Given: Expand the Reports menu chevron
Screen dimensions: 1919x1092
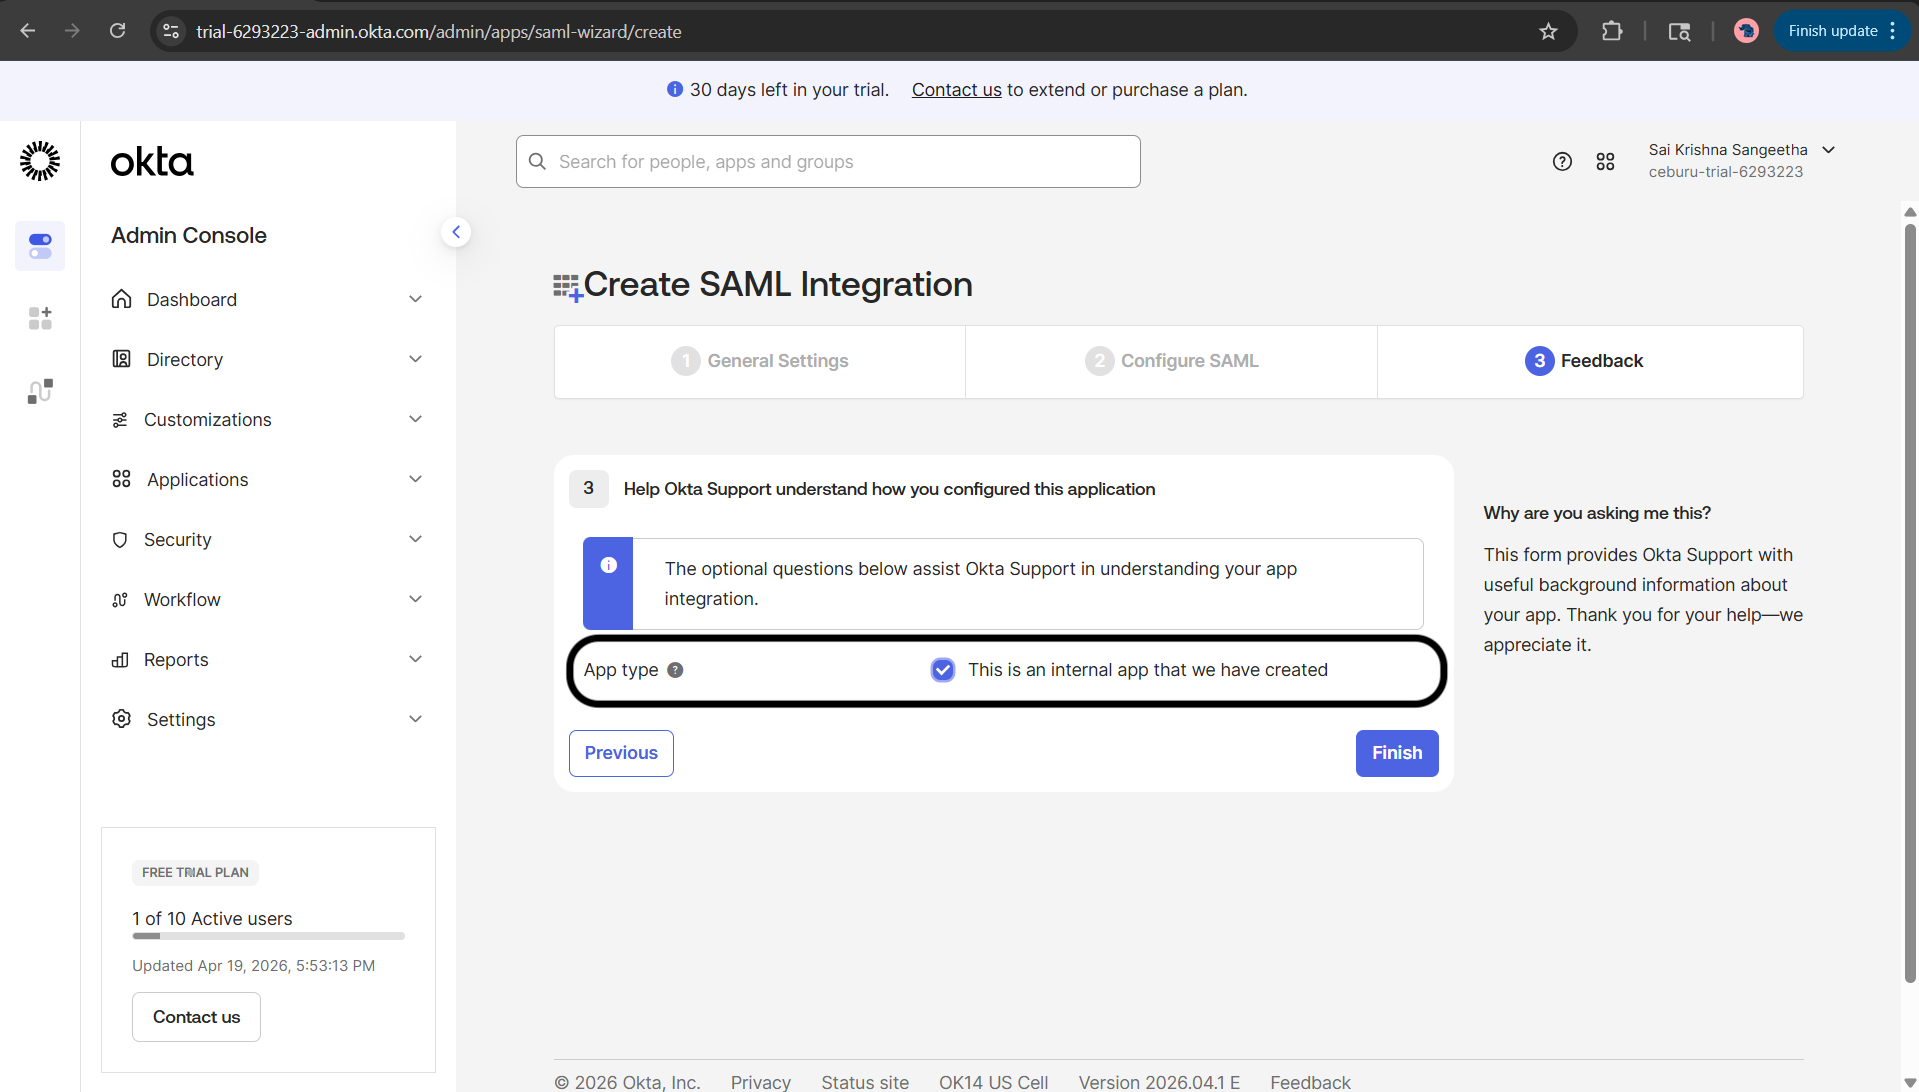Looking at the screenshot, I should click(x=416, y=659).
